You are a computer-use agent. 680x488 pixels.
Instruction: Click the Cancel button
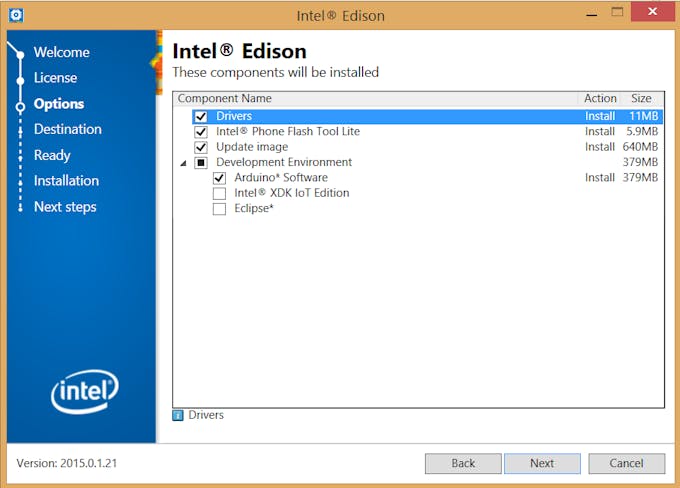pos(626,463)
